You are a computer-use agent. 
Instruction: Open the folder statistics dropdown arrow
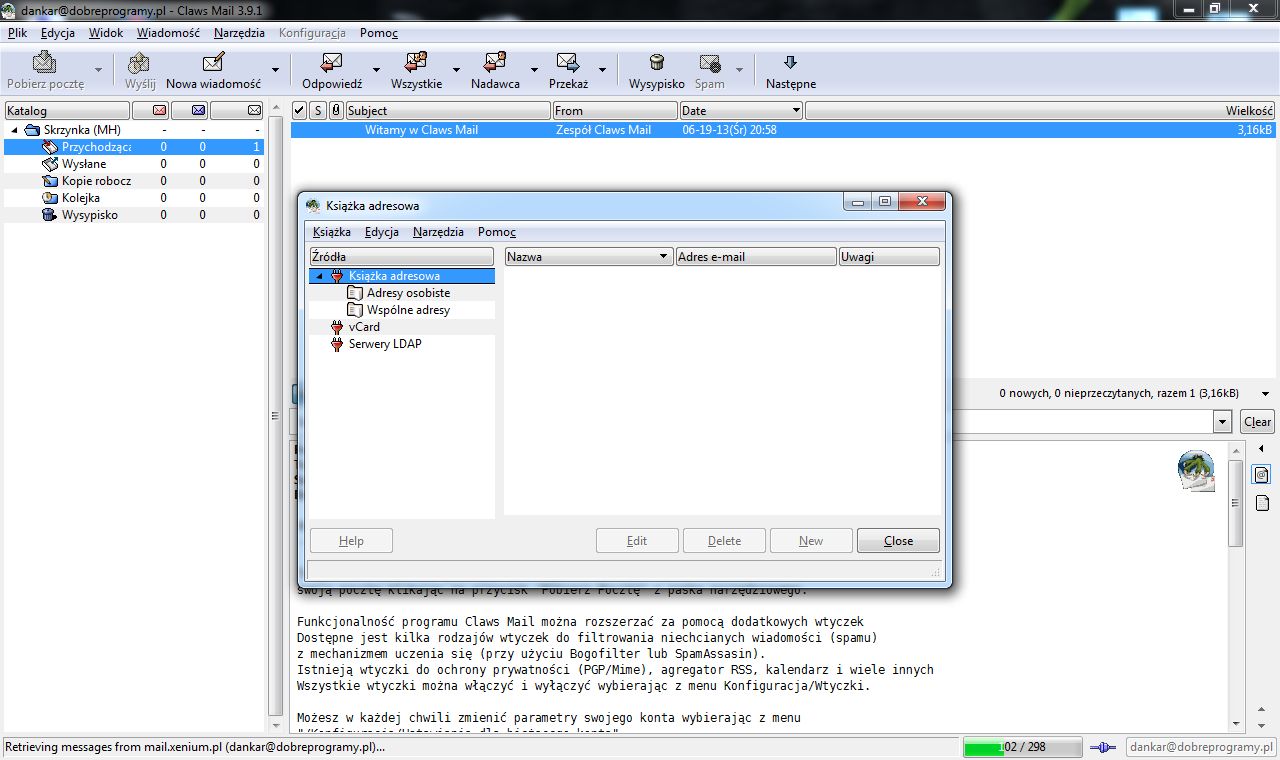[1265, 394]
